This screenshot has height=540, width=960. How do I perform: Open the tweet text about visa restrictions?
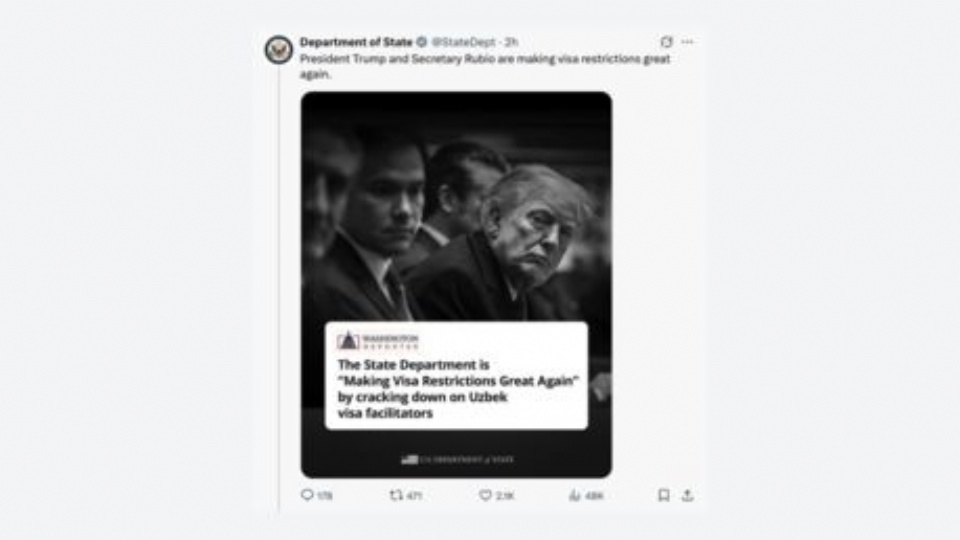click(x=484, y=66)
